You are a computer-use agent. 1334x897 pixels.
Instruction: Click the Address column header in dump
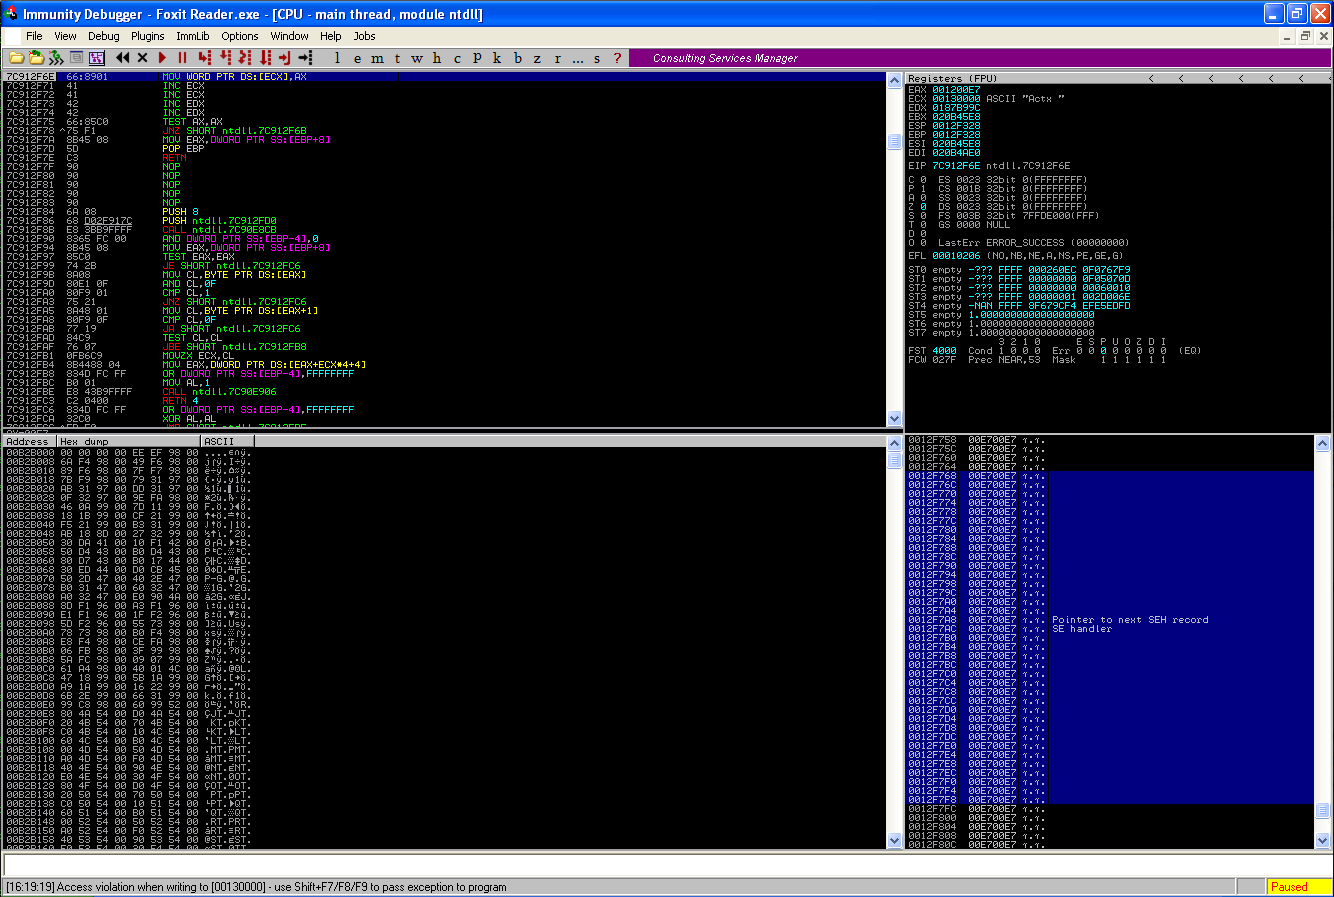(x=29, y=441)
